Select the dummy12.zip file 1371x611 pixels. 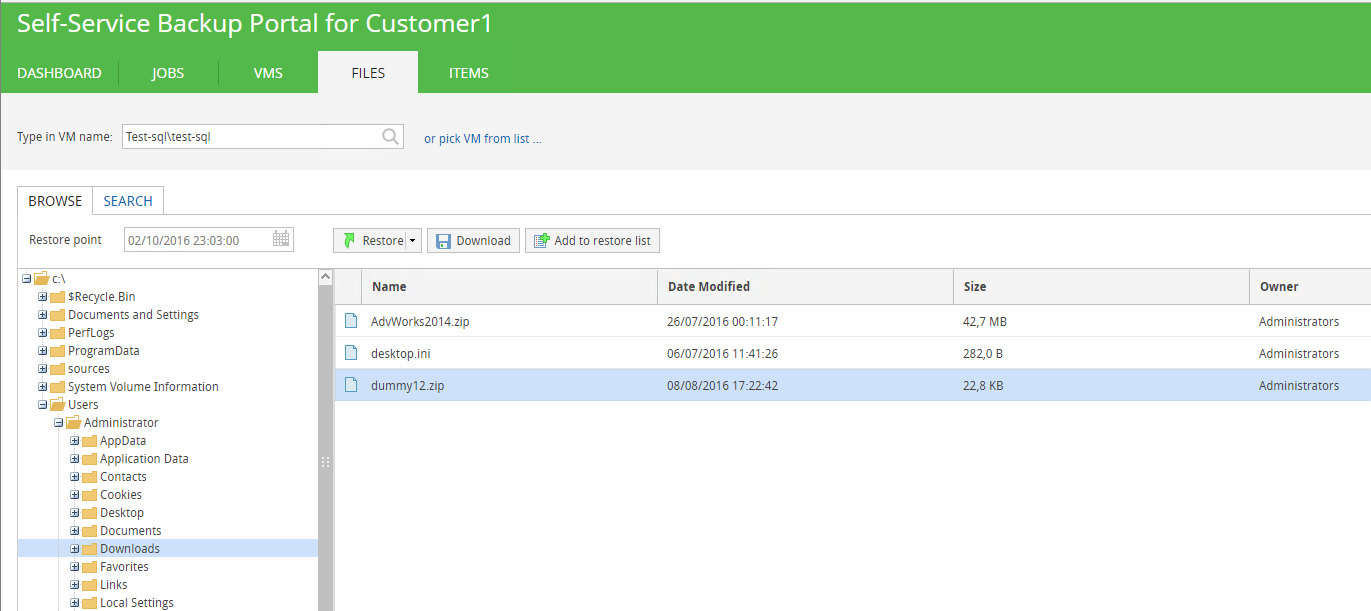(853, 385)
